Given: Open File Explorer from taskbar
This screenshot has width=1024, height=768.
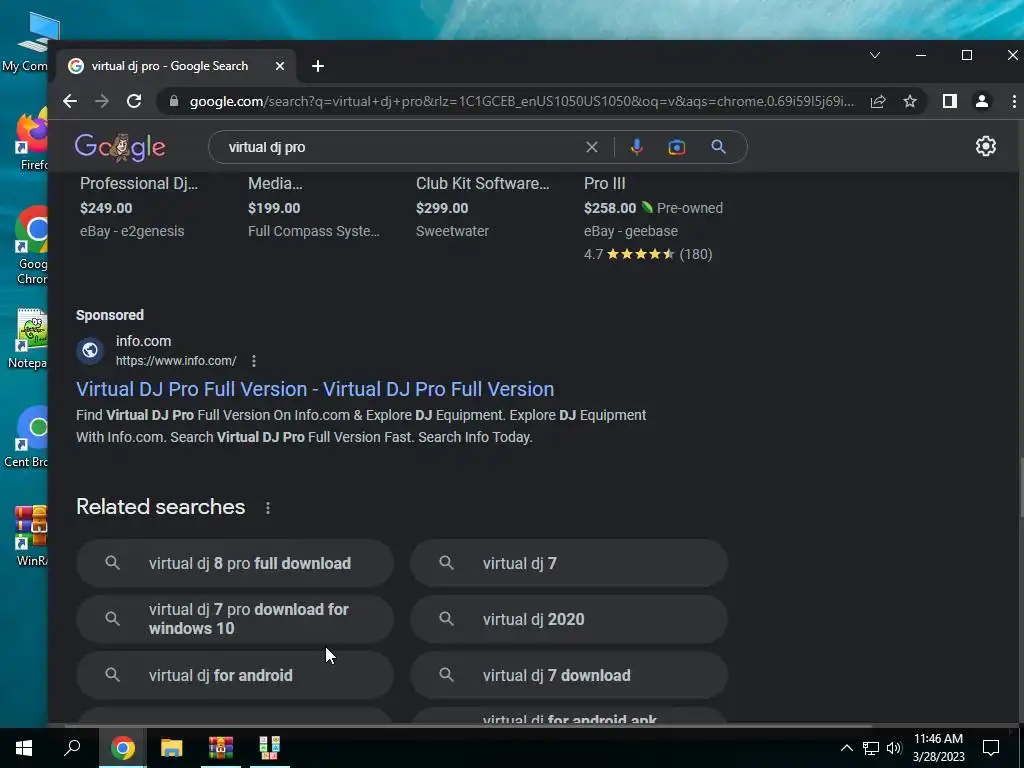Looking at the screenshot, I should (x=172, y=748).
